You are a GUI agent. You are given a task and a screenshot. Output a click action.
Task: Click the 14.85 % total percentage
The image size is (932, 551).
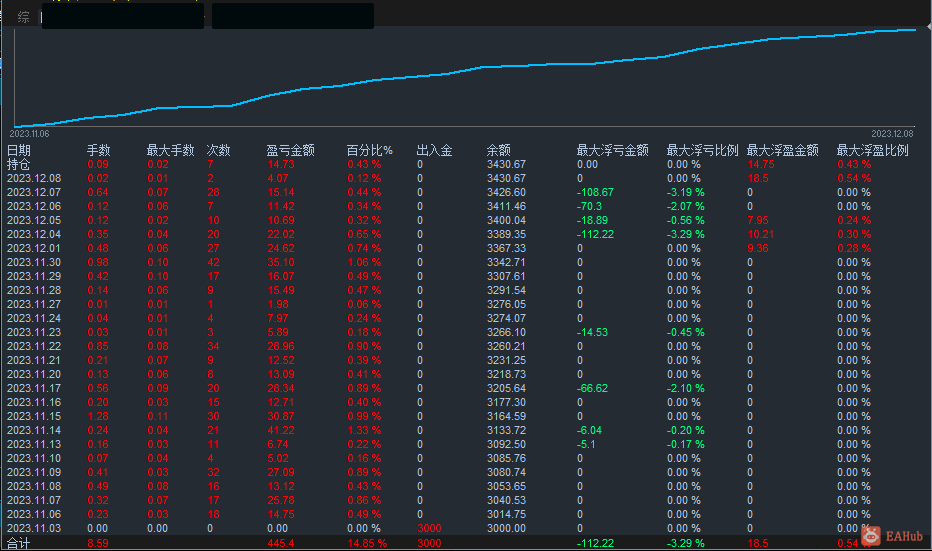point(367,543)
